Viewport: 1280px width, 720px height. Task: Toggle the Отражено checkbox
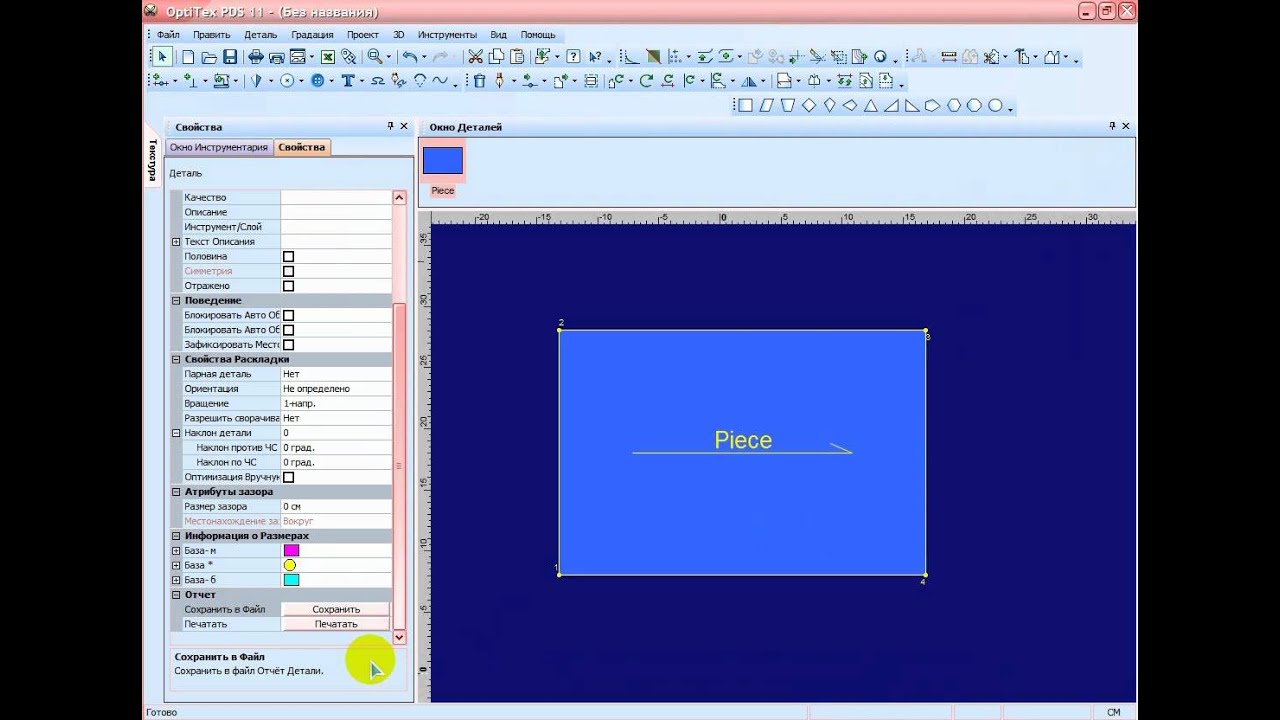click(x=288, y=286)
